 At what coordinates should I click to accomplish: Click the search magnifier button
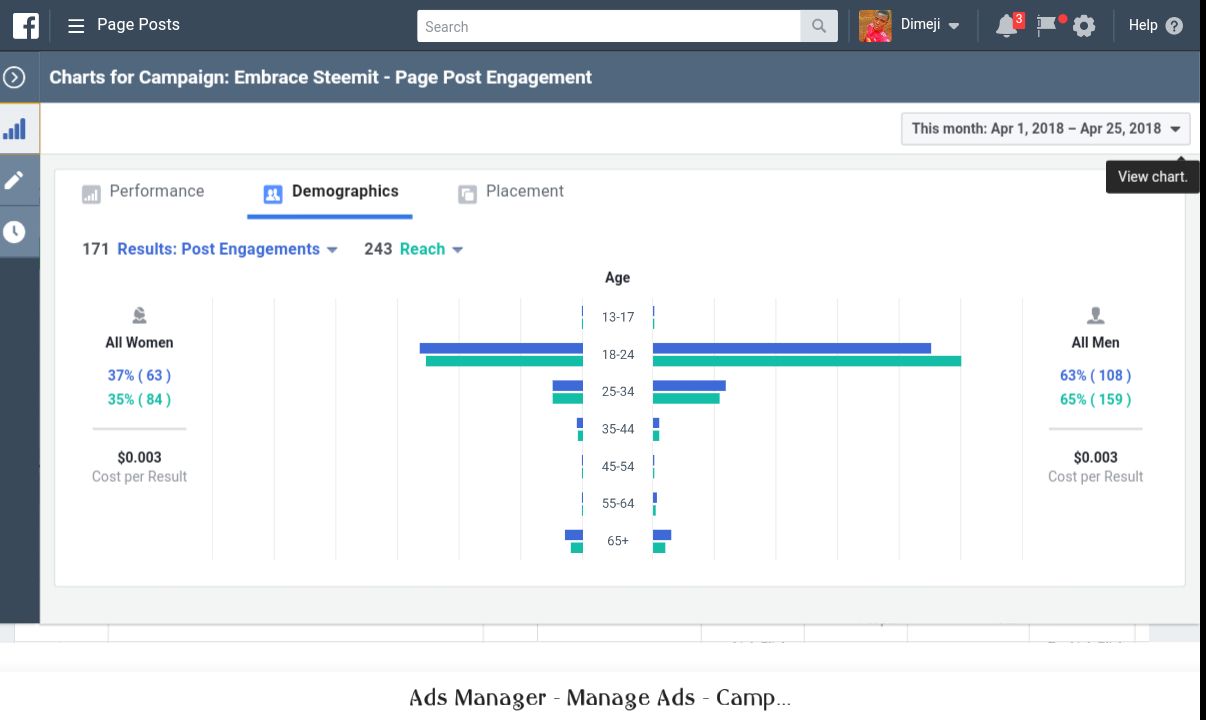pos(819,26)
